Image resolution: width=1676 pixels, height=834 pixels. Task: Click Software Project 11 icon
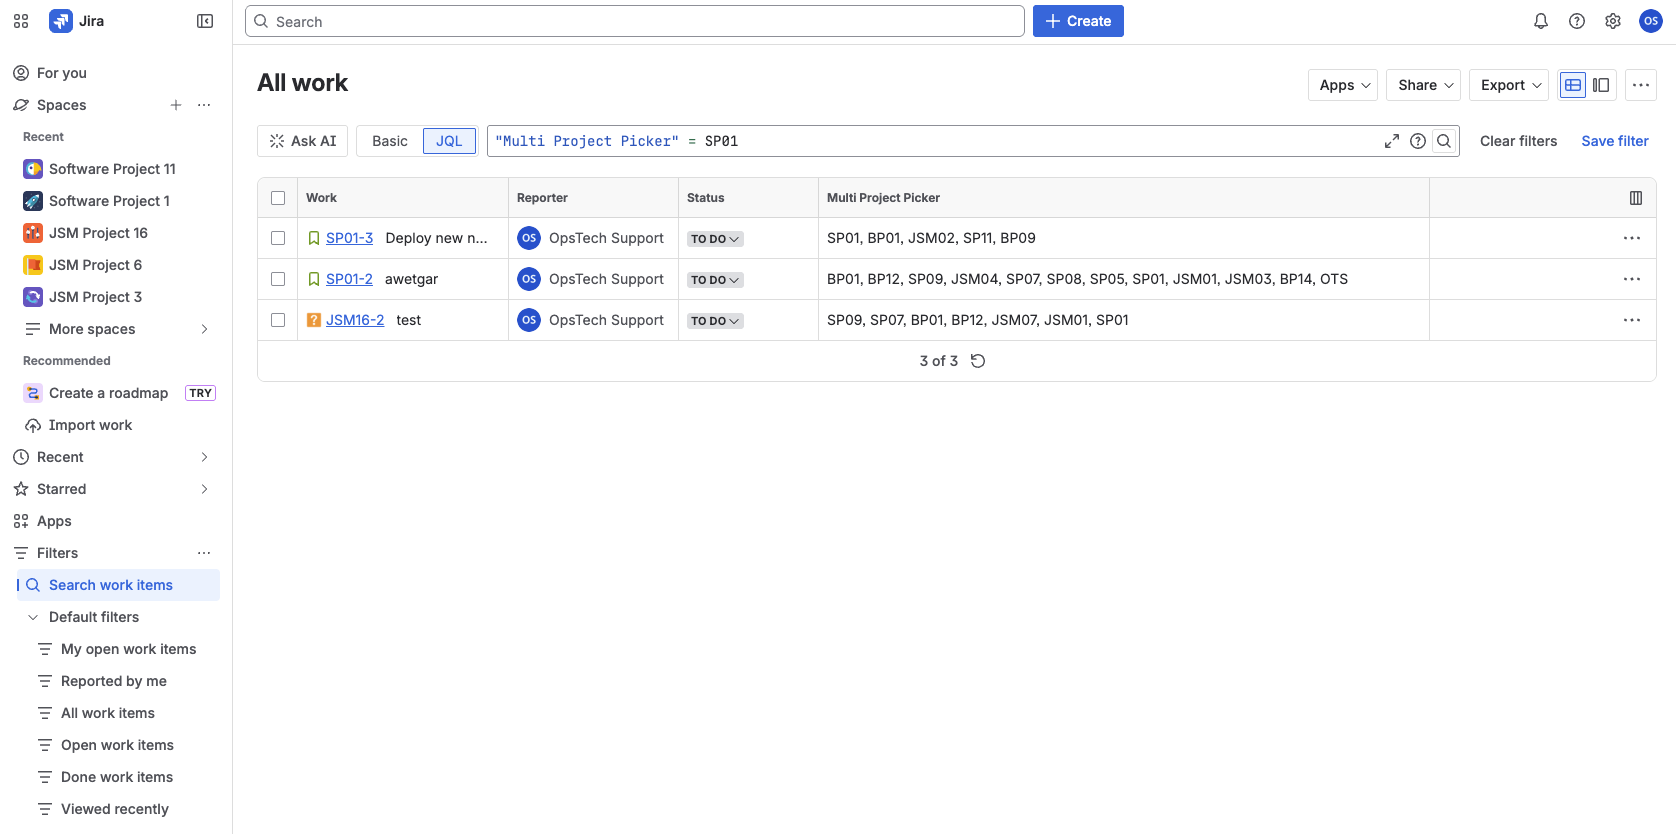[33, 169]
